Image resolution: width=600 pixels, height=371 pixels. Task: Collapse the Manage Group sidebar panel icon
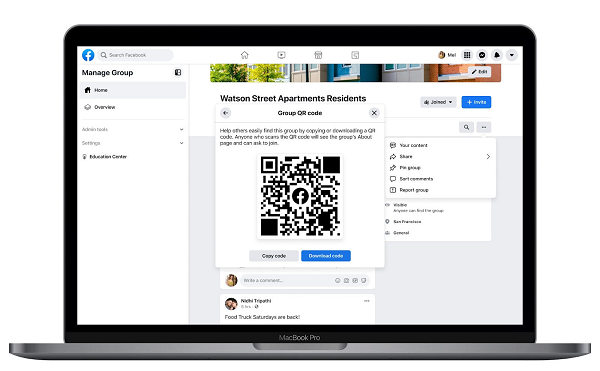(x=178, y=72)
